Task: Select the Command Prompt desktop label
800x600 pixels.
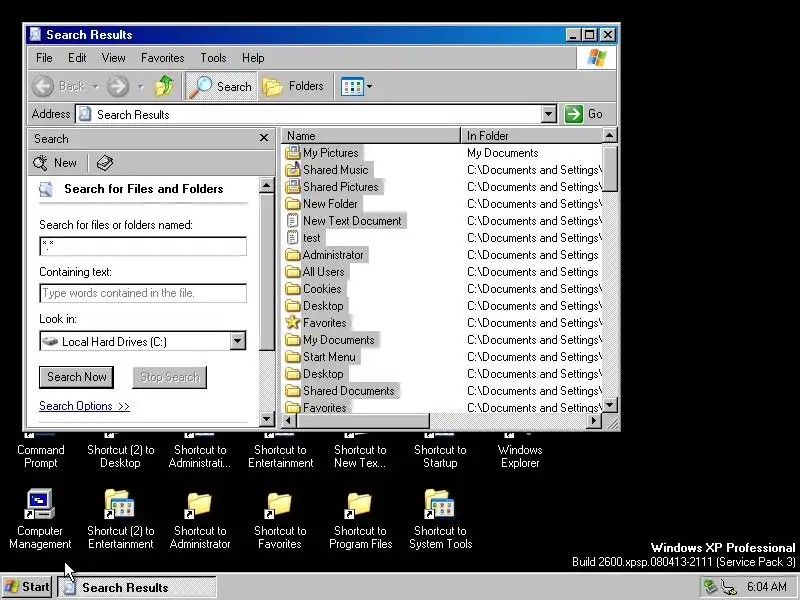Action: coord(40,456)
